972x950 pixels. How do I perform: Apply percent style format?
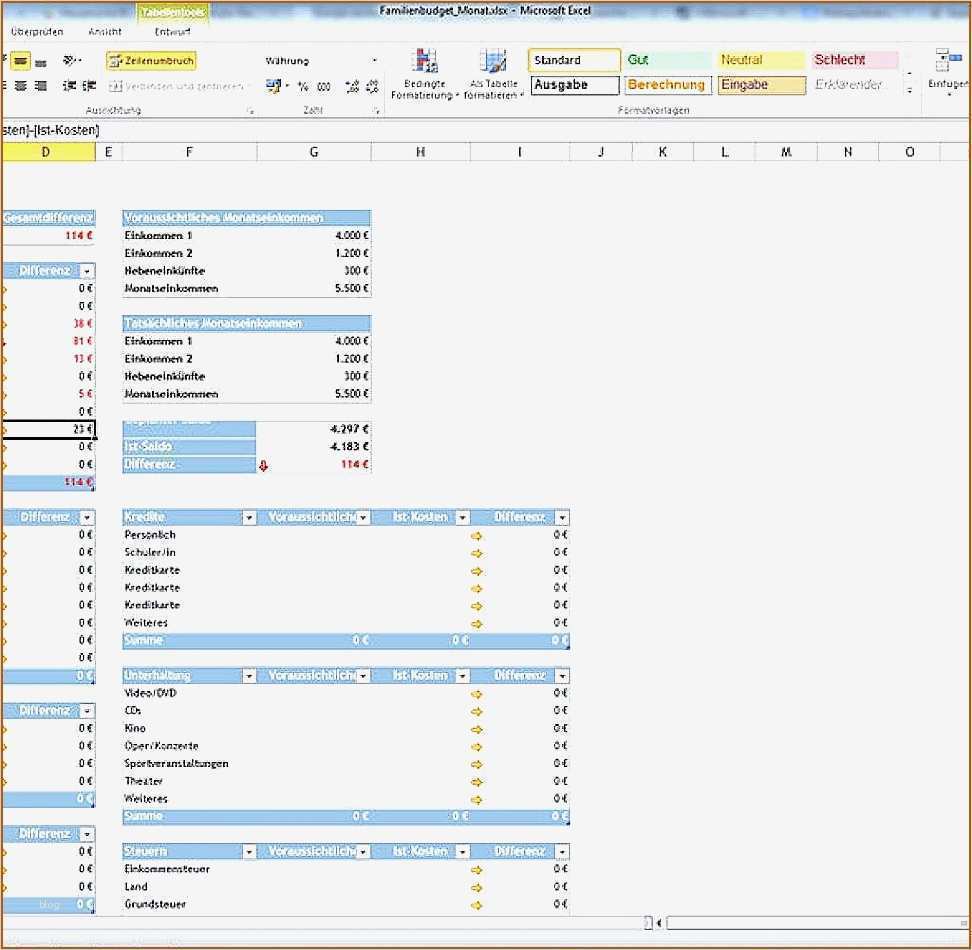point(303,87)
